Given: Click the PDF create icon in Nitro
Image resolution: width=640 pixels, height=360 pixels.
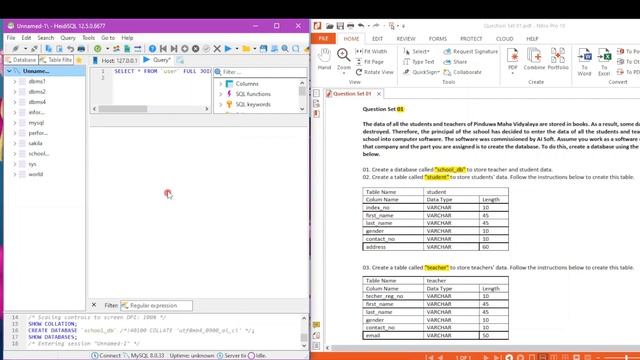Looking at the screenshot, I should point(513,60).
